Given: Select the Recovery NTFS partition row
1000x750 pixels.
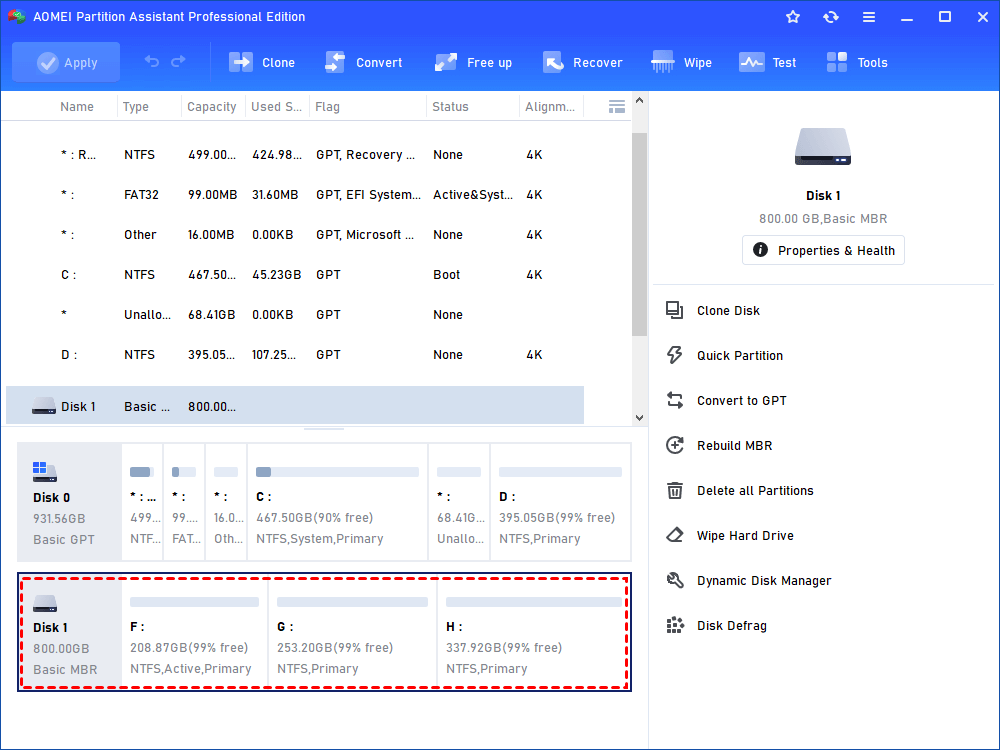Looking at the screenshot, I should [295, 155].
